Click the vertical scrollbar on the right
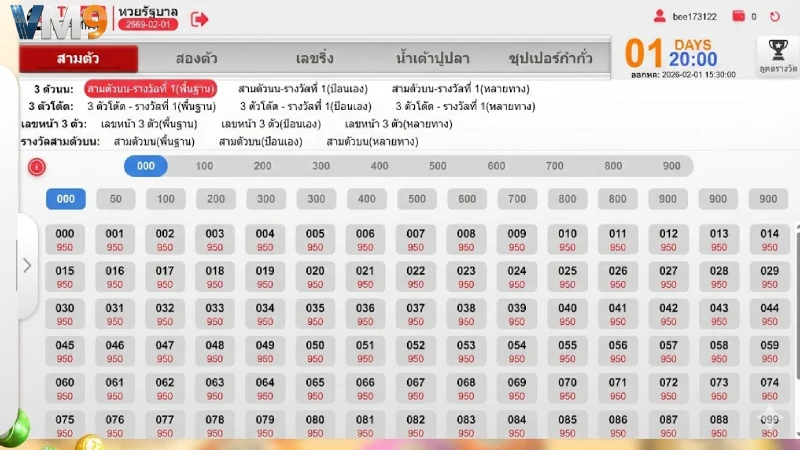800x450 pixels. point(797,306)
